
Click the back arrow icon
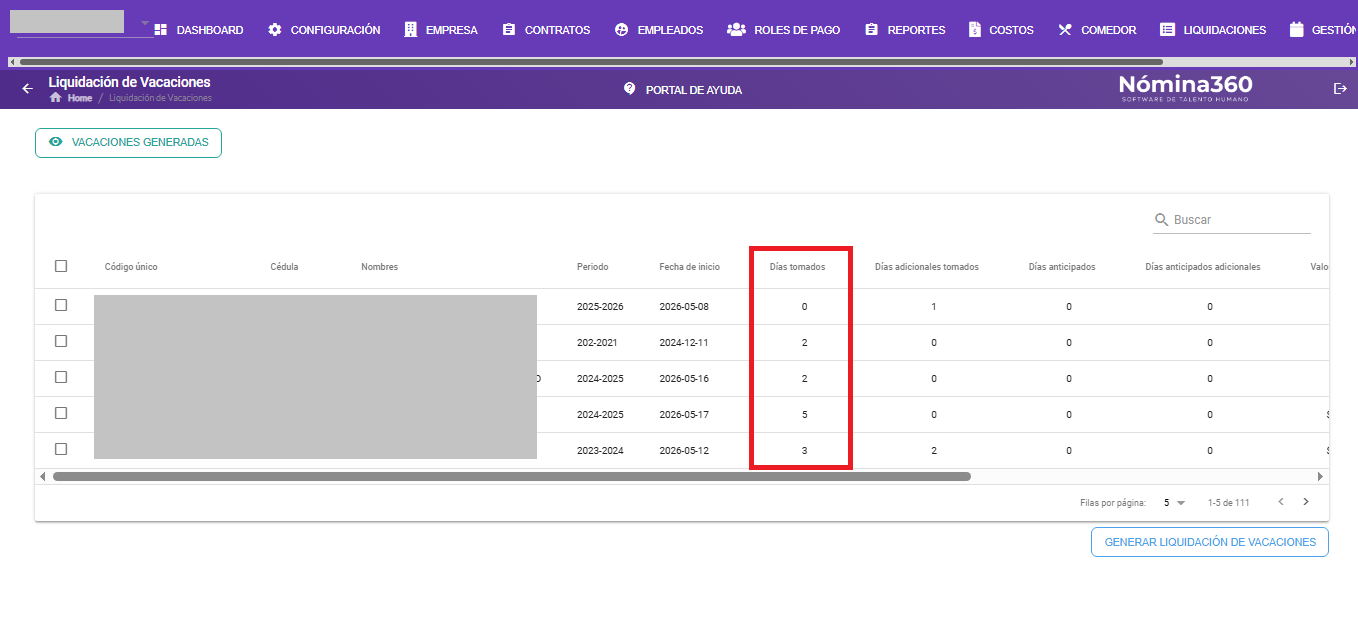pos(27,88)
